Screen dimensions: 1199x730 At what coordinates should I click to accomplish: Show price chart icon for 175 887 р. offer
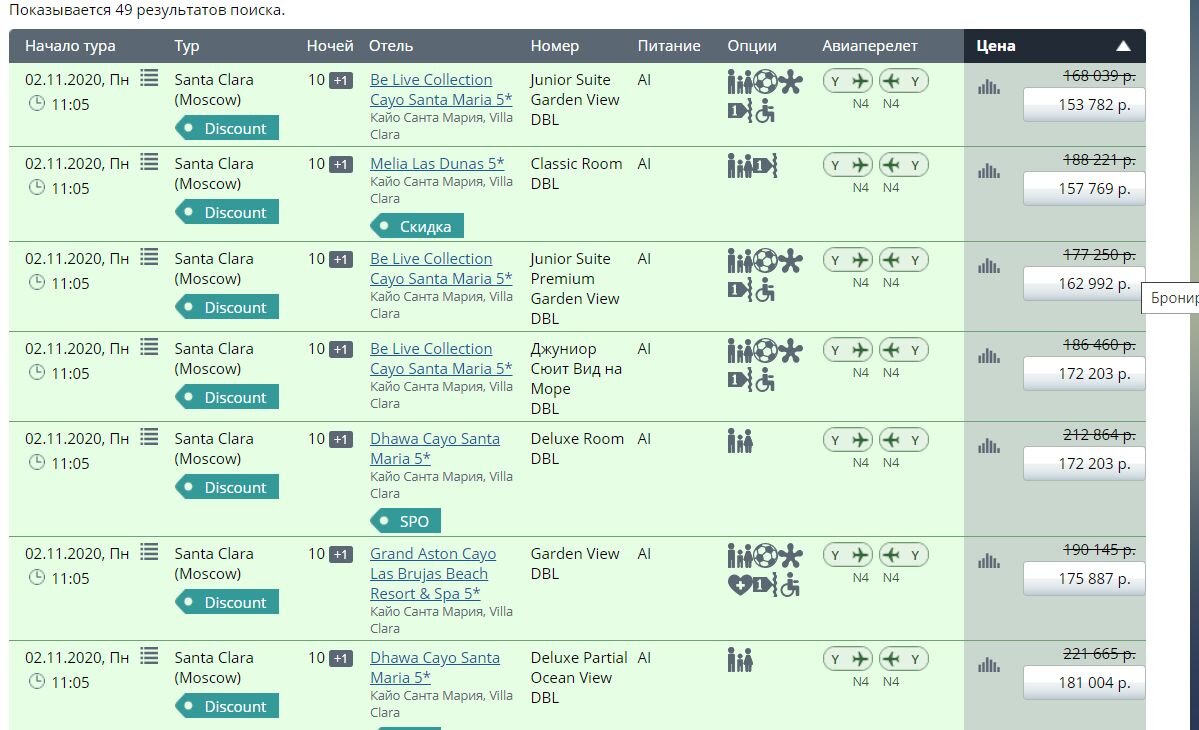pos(989,561)
